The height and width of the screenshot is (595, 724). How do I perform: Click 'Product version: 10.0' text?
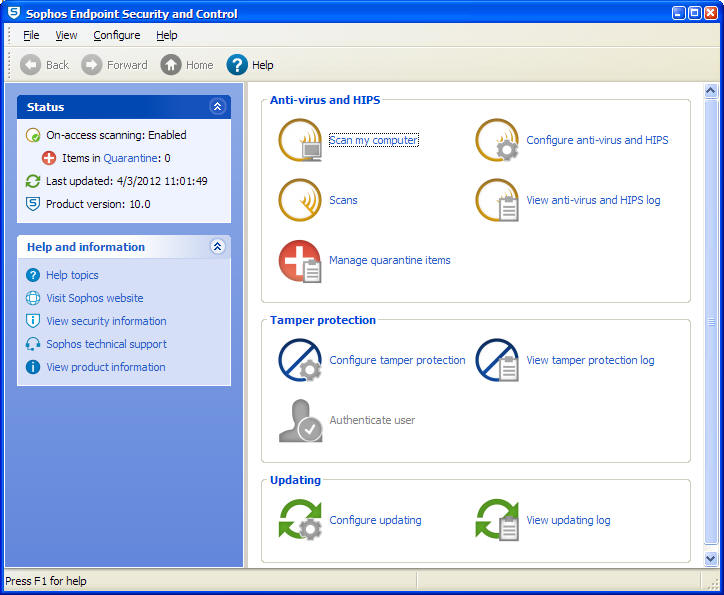[x=98, y=204]
